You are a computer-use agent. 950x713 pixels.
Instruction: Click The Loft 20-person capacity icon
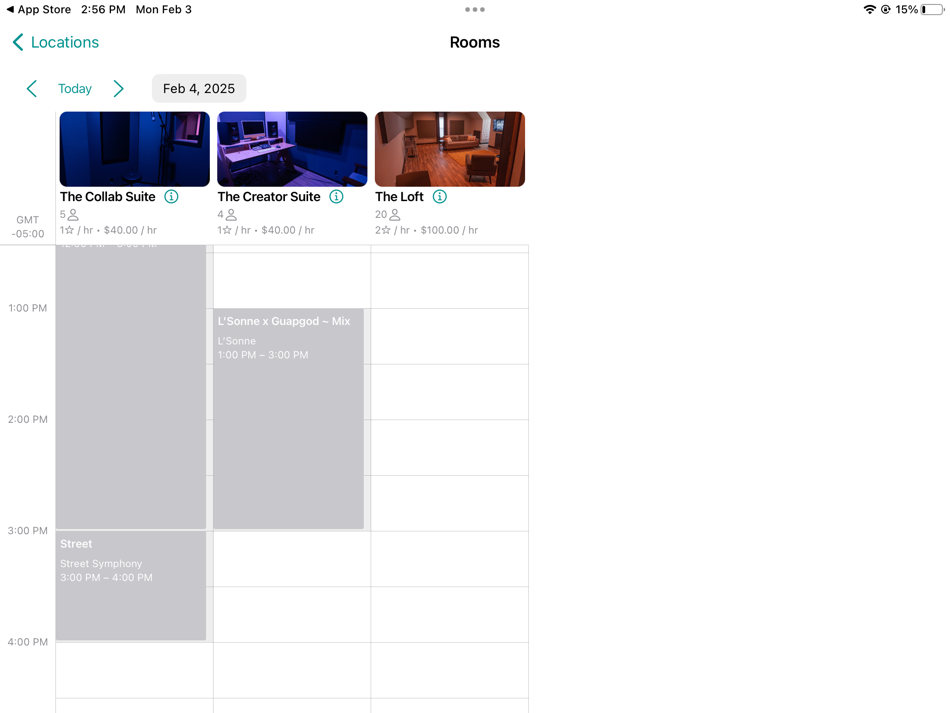[x=394, y=214]
